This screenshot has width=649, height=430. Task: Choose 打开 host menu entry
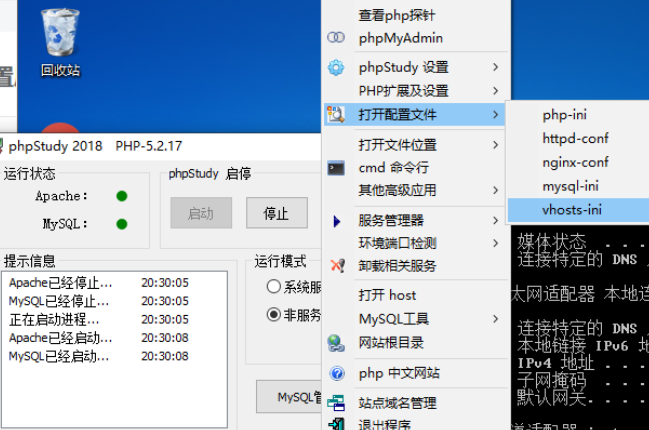[x=416, y=295]
